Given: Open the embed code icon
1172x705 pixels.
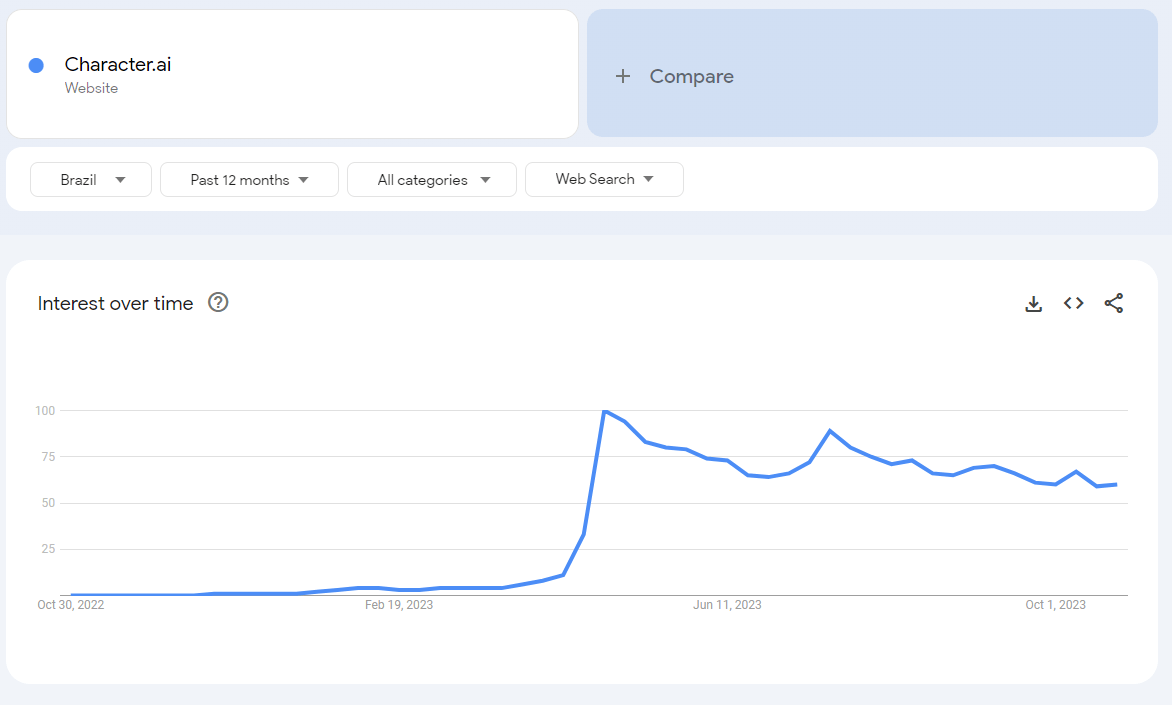Looking at the screenshot, I should pyautogui.click(x=1074, y=303).
